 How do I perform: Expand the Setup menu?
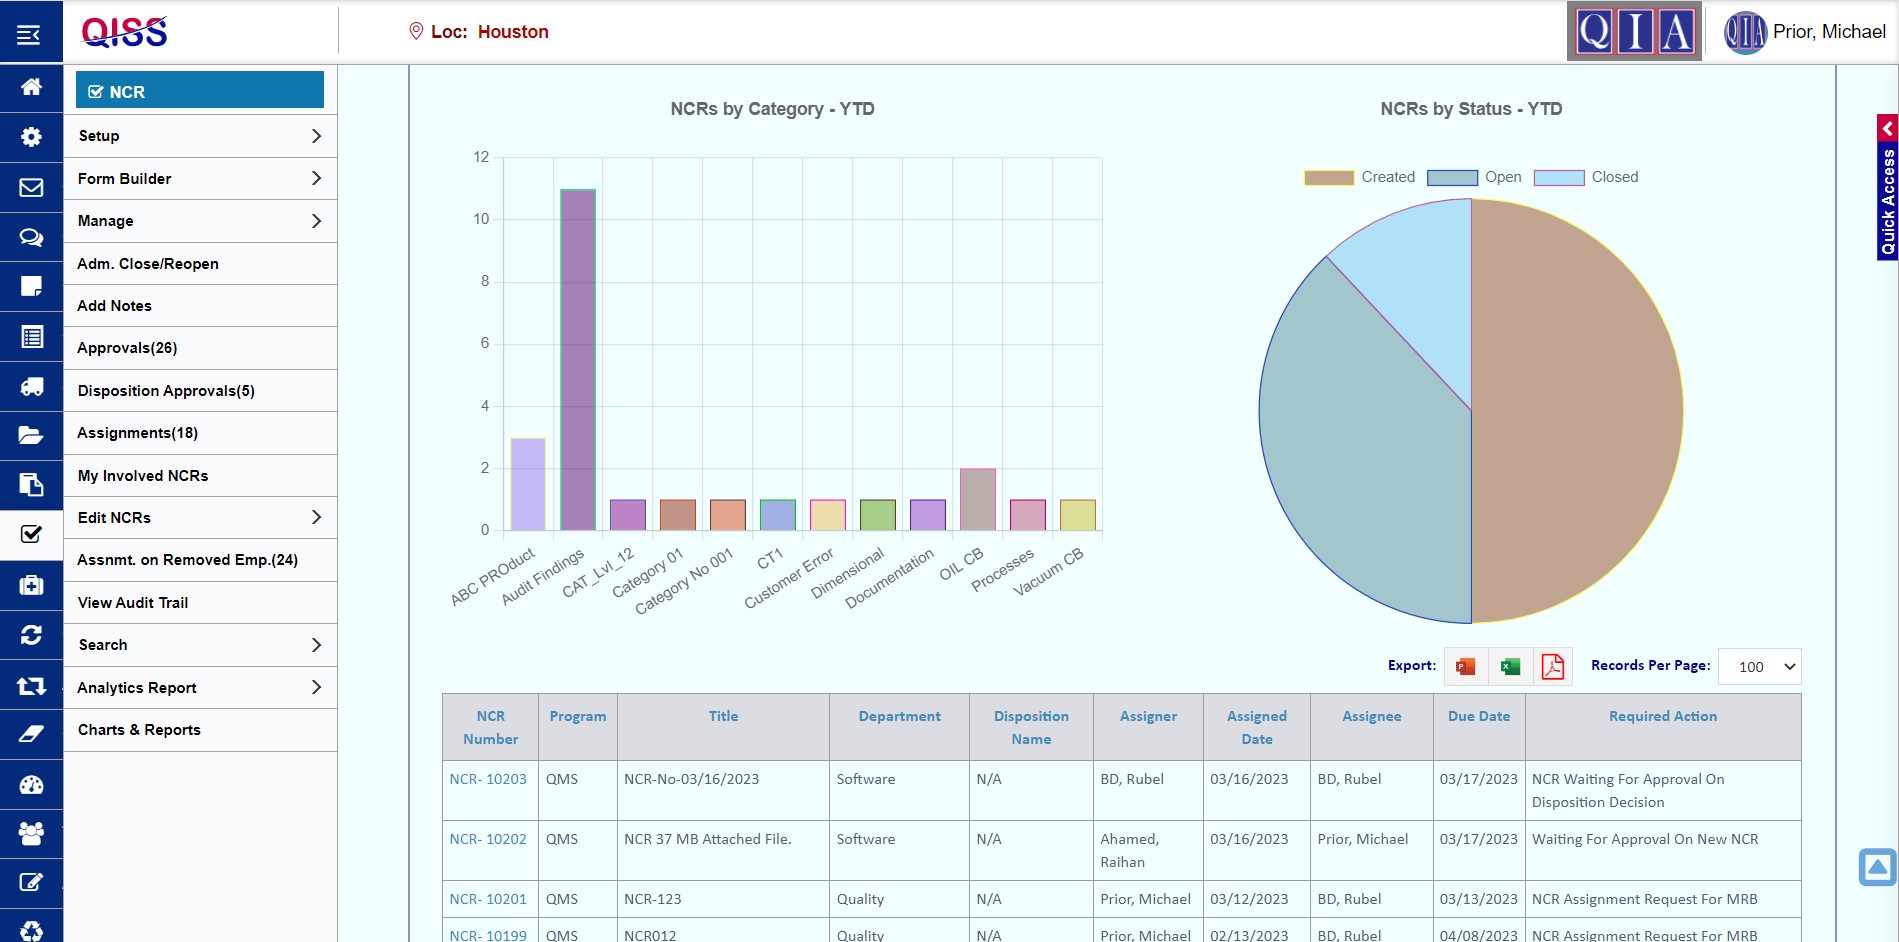pyautogui.click(x=199, y=135)
